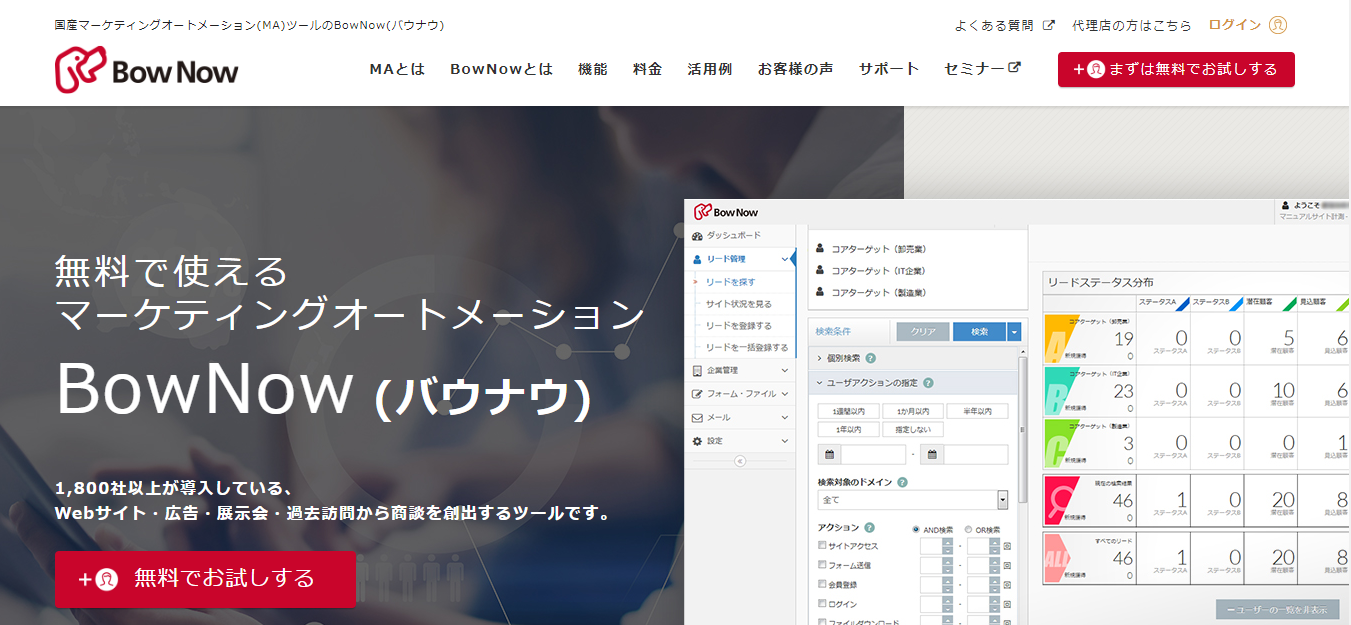Expand the 企業管理 sidebar section
Screen dimensions: 1351x625
pyautogui.click(x=785, y=371)
